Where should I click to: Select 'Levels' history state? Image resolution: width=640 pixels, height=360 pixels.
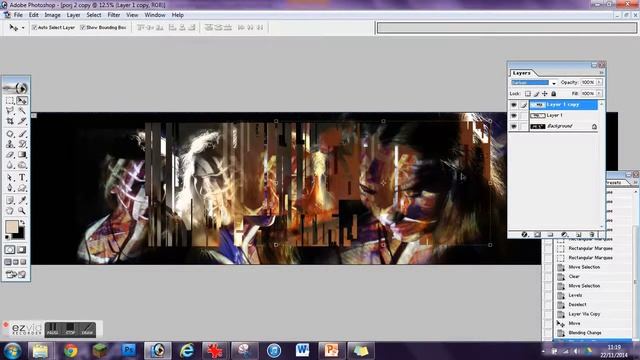575,295
